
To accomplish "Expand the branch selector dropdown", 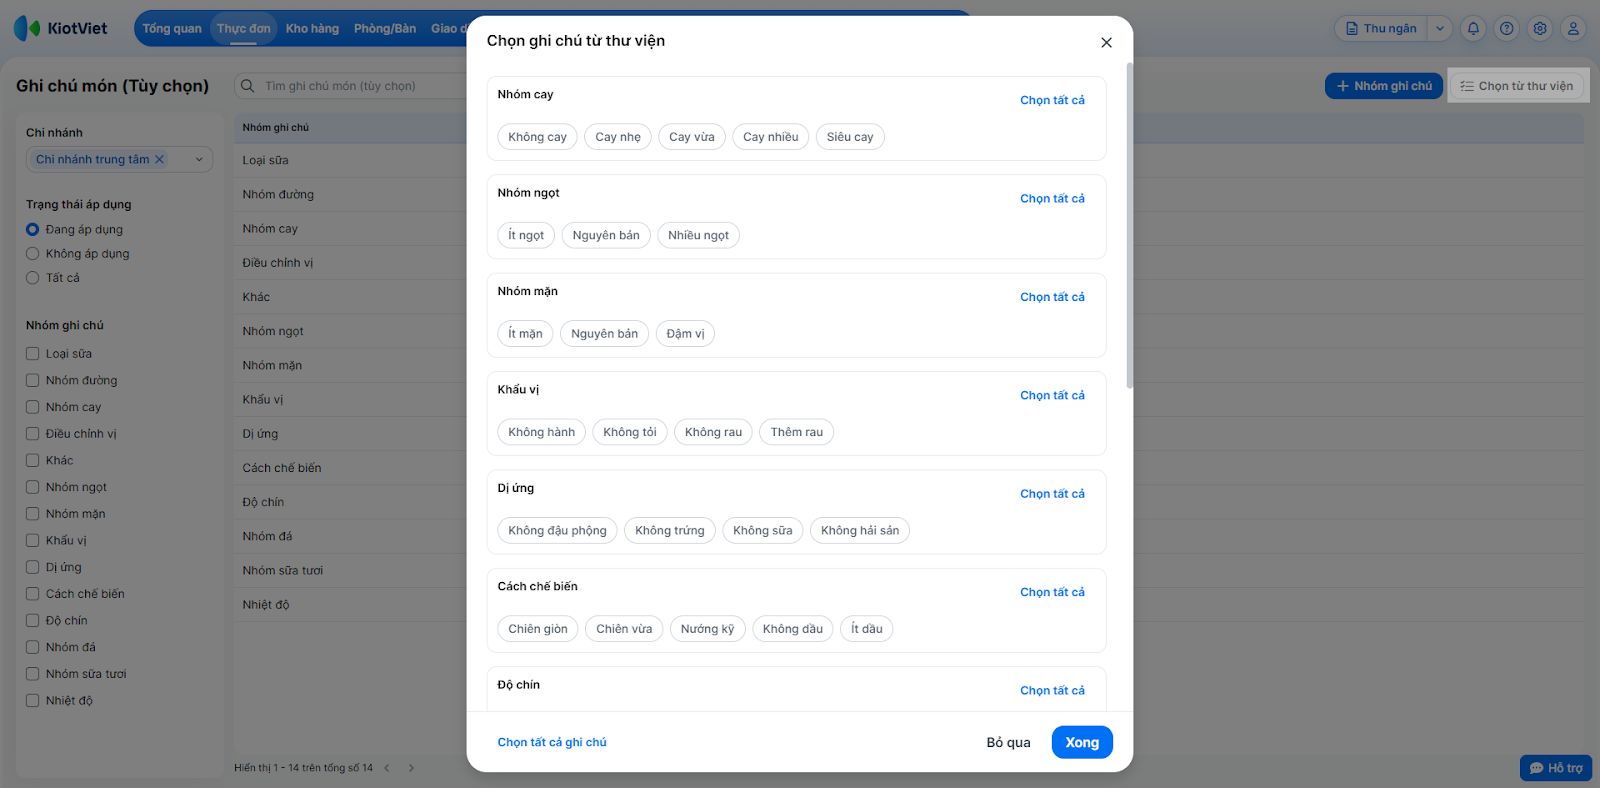I will 199,159.
